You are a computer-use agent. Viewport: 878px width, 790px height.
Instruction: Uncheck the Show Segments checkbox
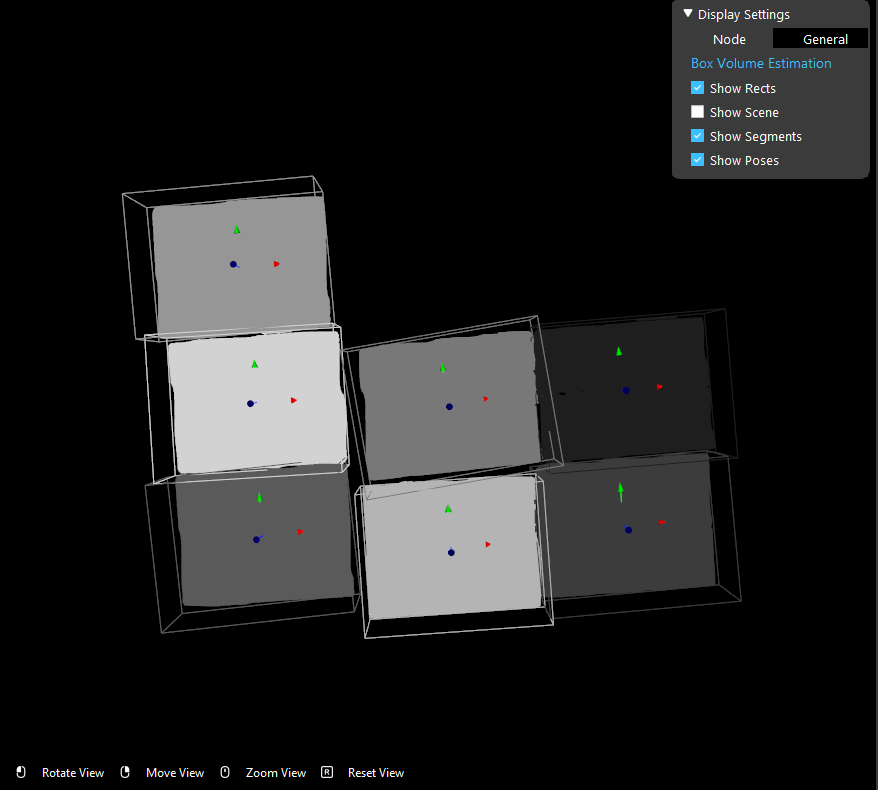697,136
